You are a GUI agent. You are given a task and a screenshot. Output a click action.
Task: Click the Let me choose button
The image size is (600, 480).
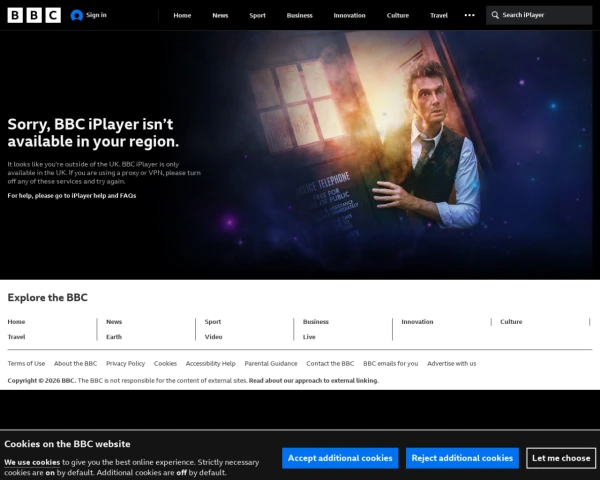click(x=561, y=458)
